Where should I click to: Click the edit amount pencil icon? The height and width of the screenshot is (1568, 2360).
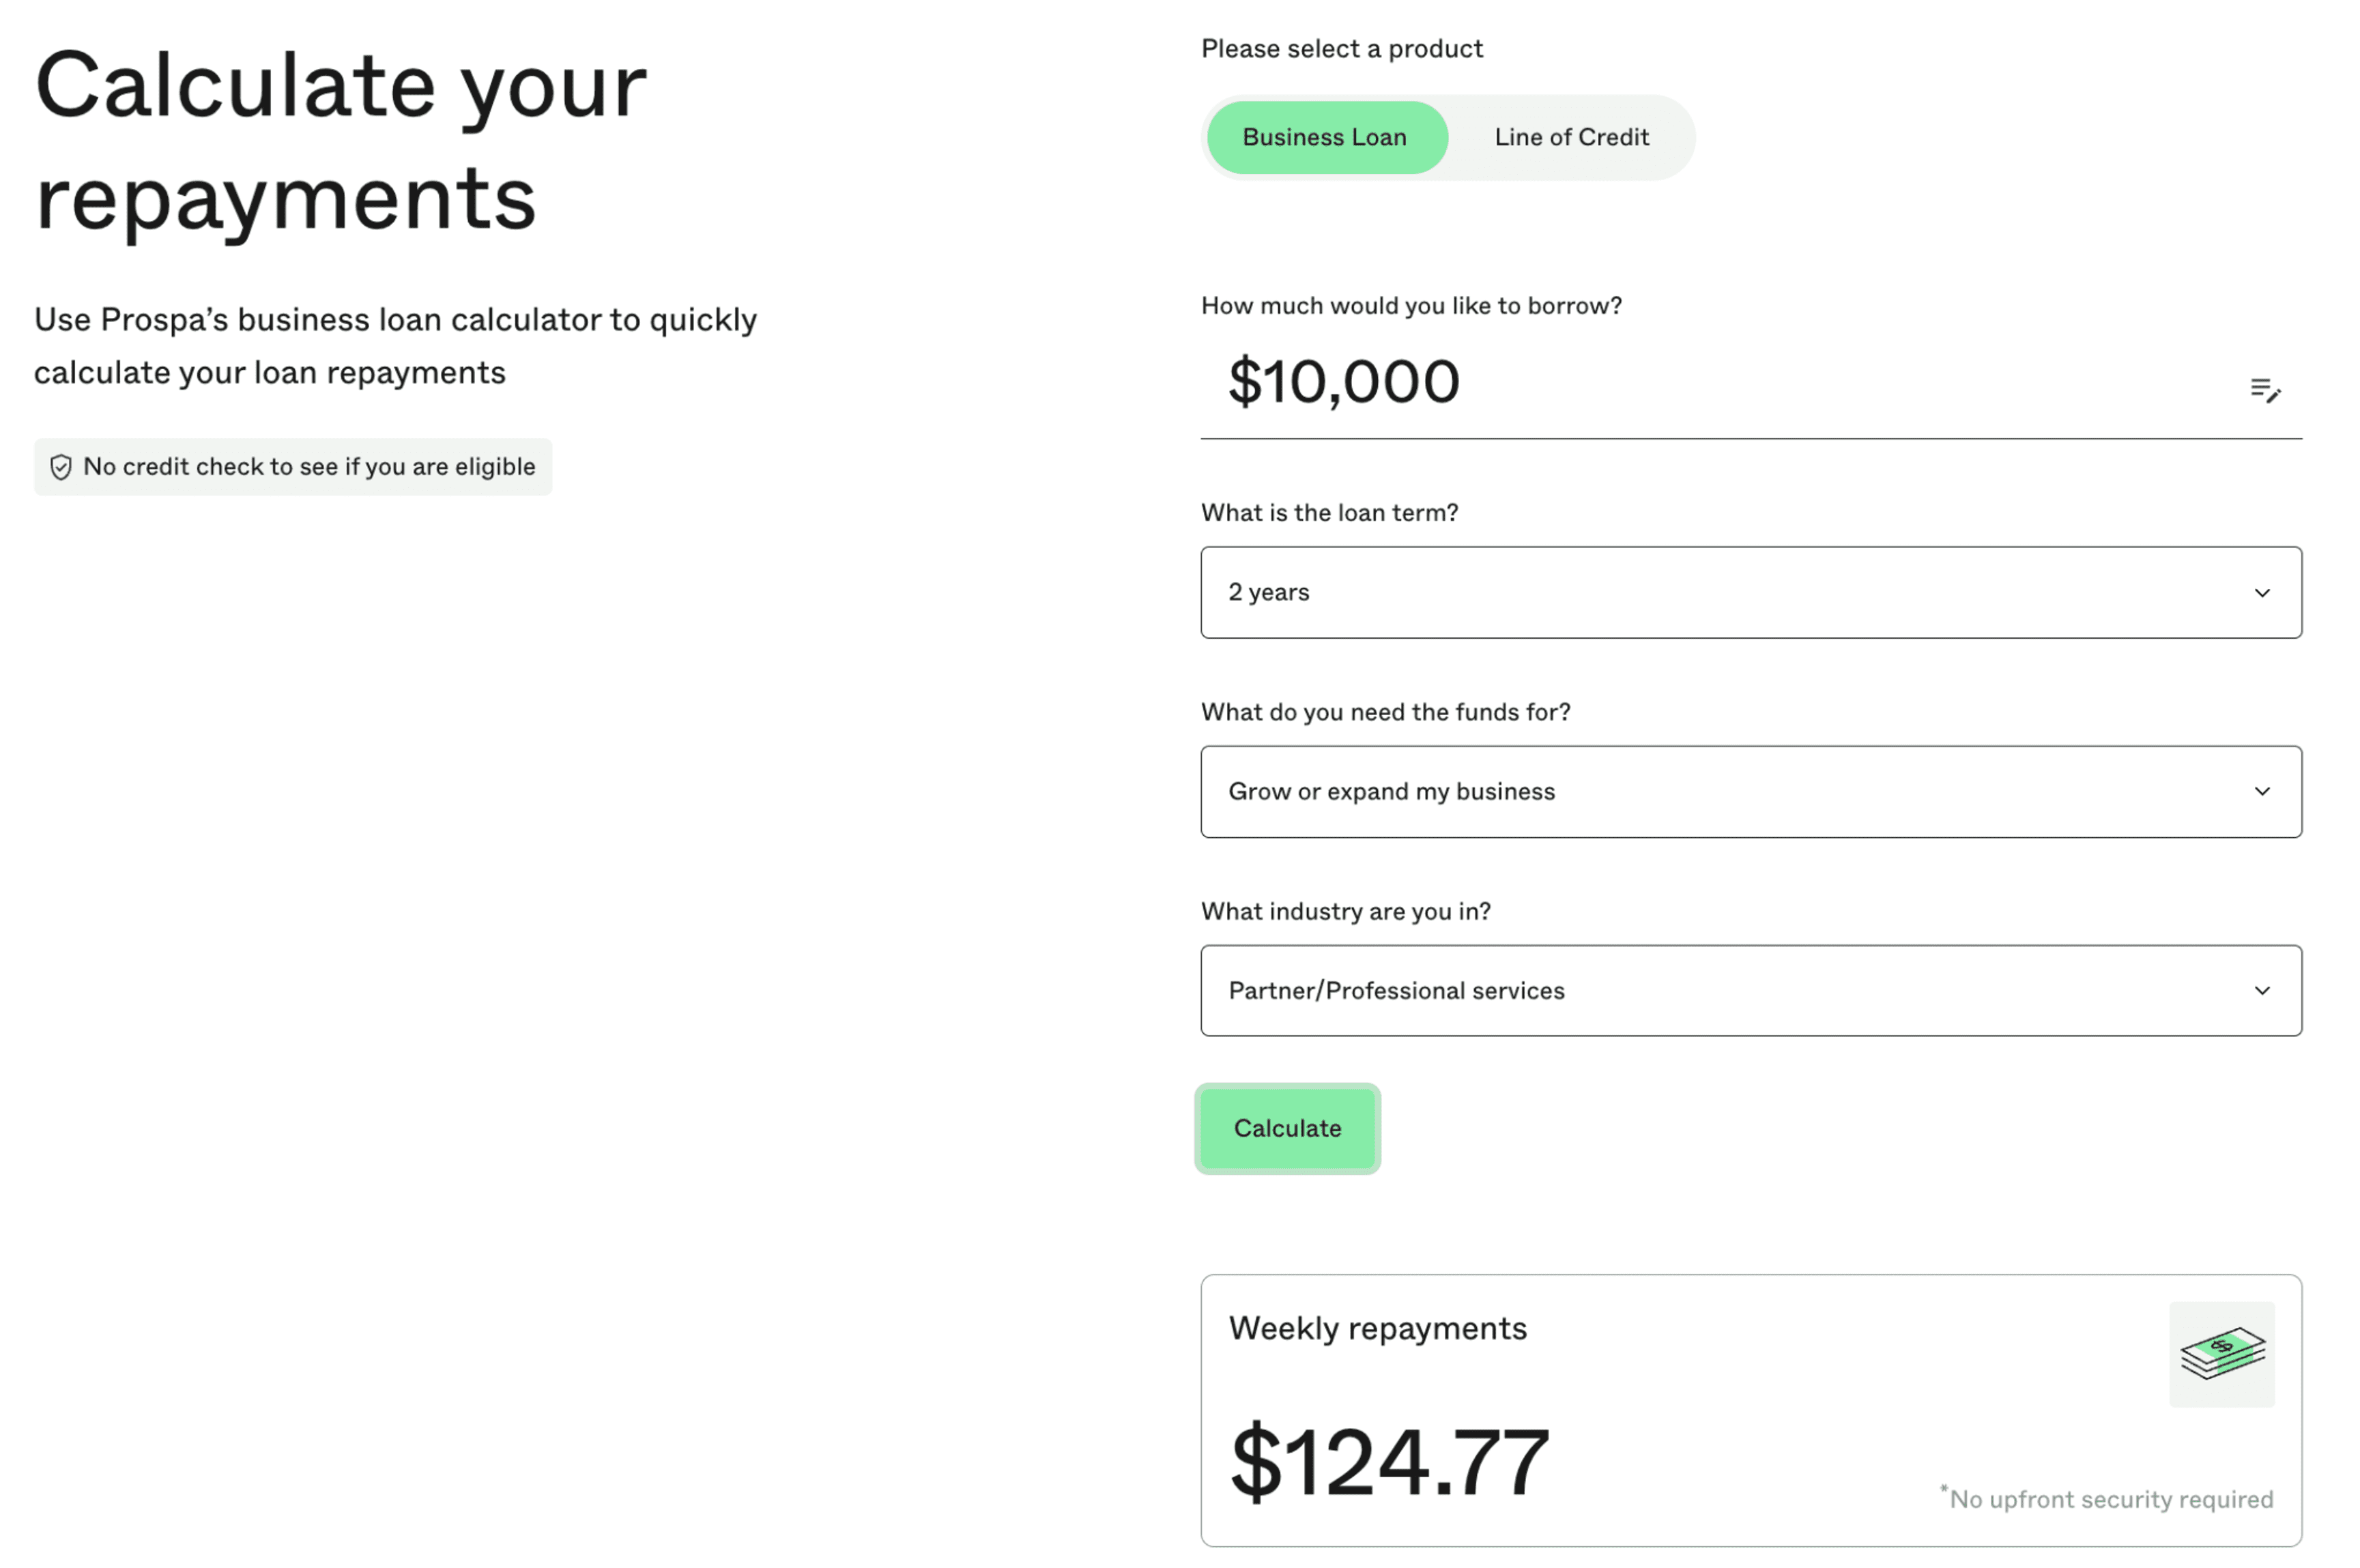click(2265, 390)
